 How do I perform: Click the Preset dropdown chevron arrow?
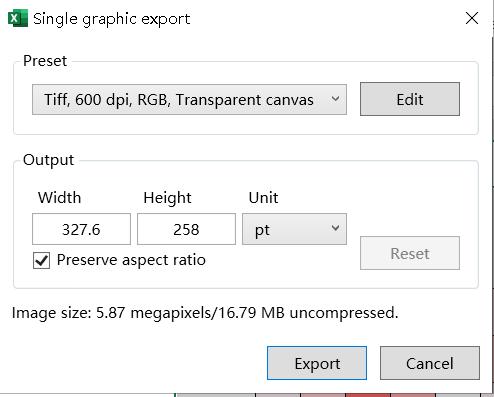[335, 99]
